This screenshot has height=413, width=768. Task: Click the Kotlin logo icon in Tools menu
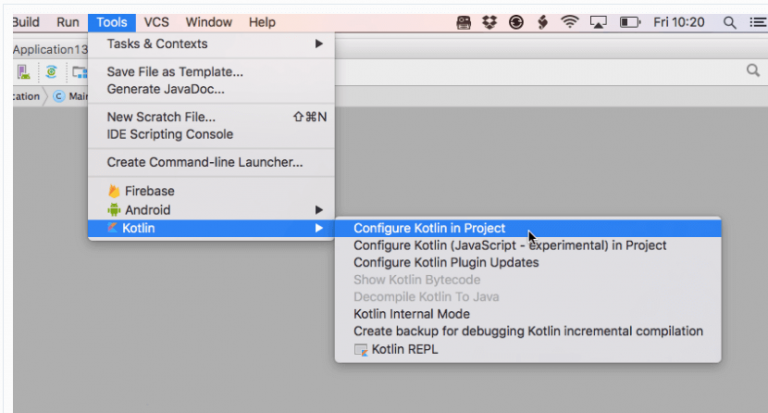114,229
